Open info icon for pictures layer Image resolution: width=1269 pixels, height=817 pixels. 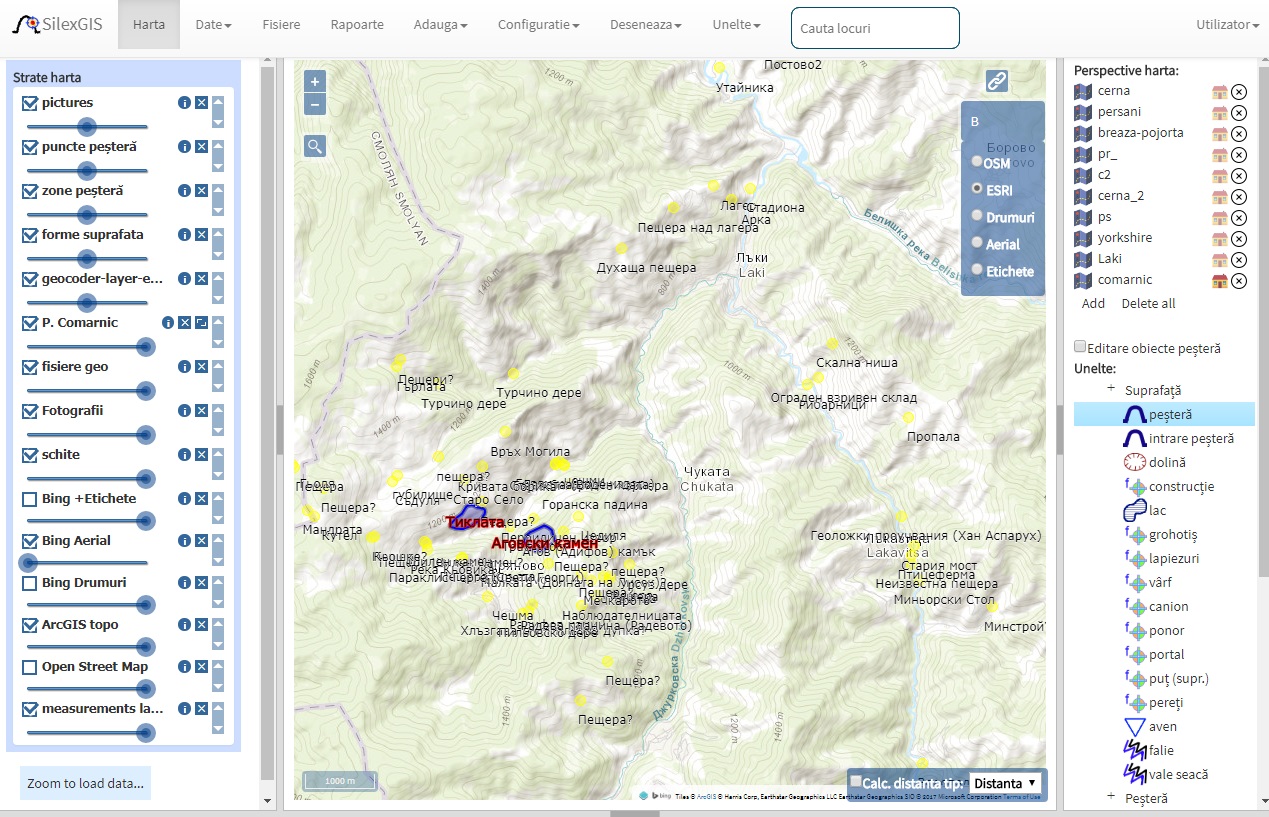(x=184, y=103)
